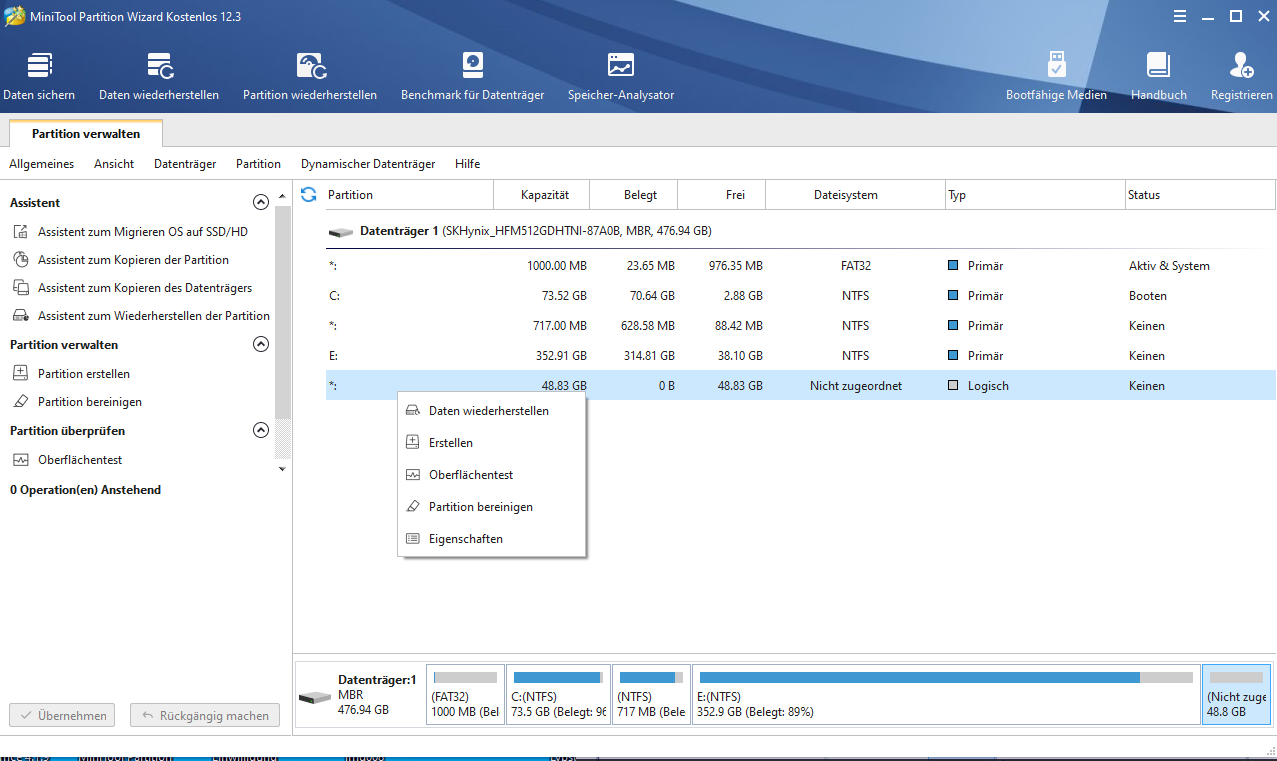The width and height of the screenshot is (1277, 761).
Task: Collapse the Assistent section
Action: (x=261, y=202)
